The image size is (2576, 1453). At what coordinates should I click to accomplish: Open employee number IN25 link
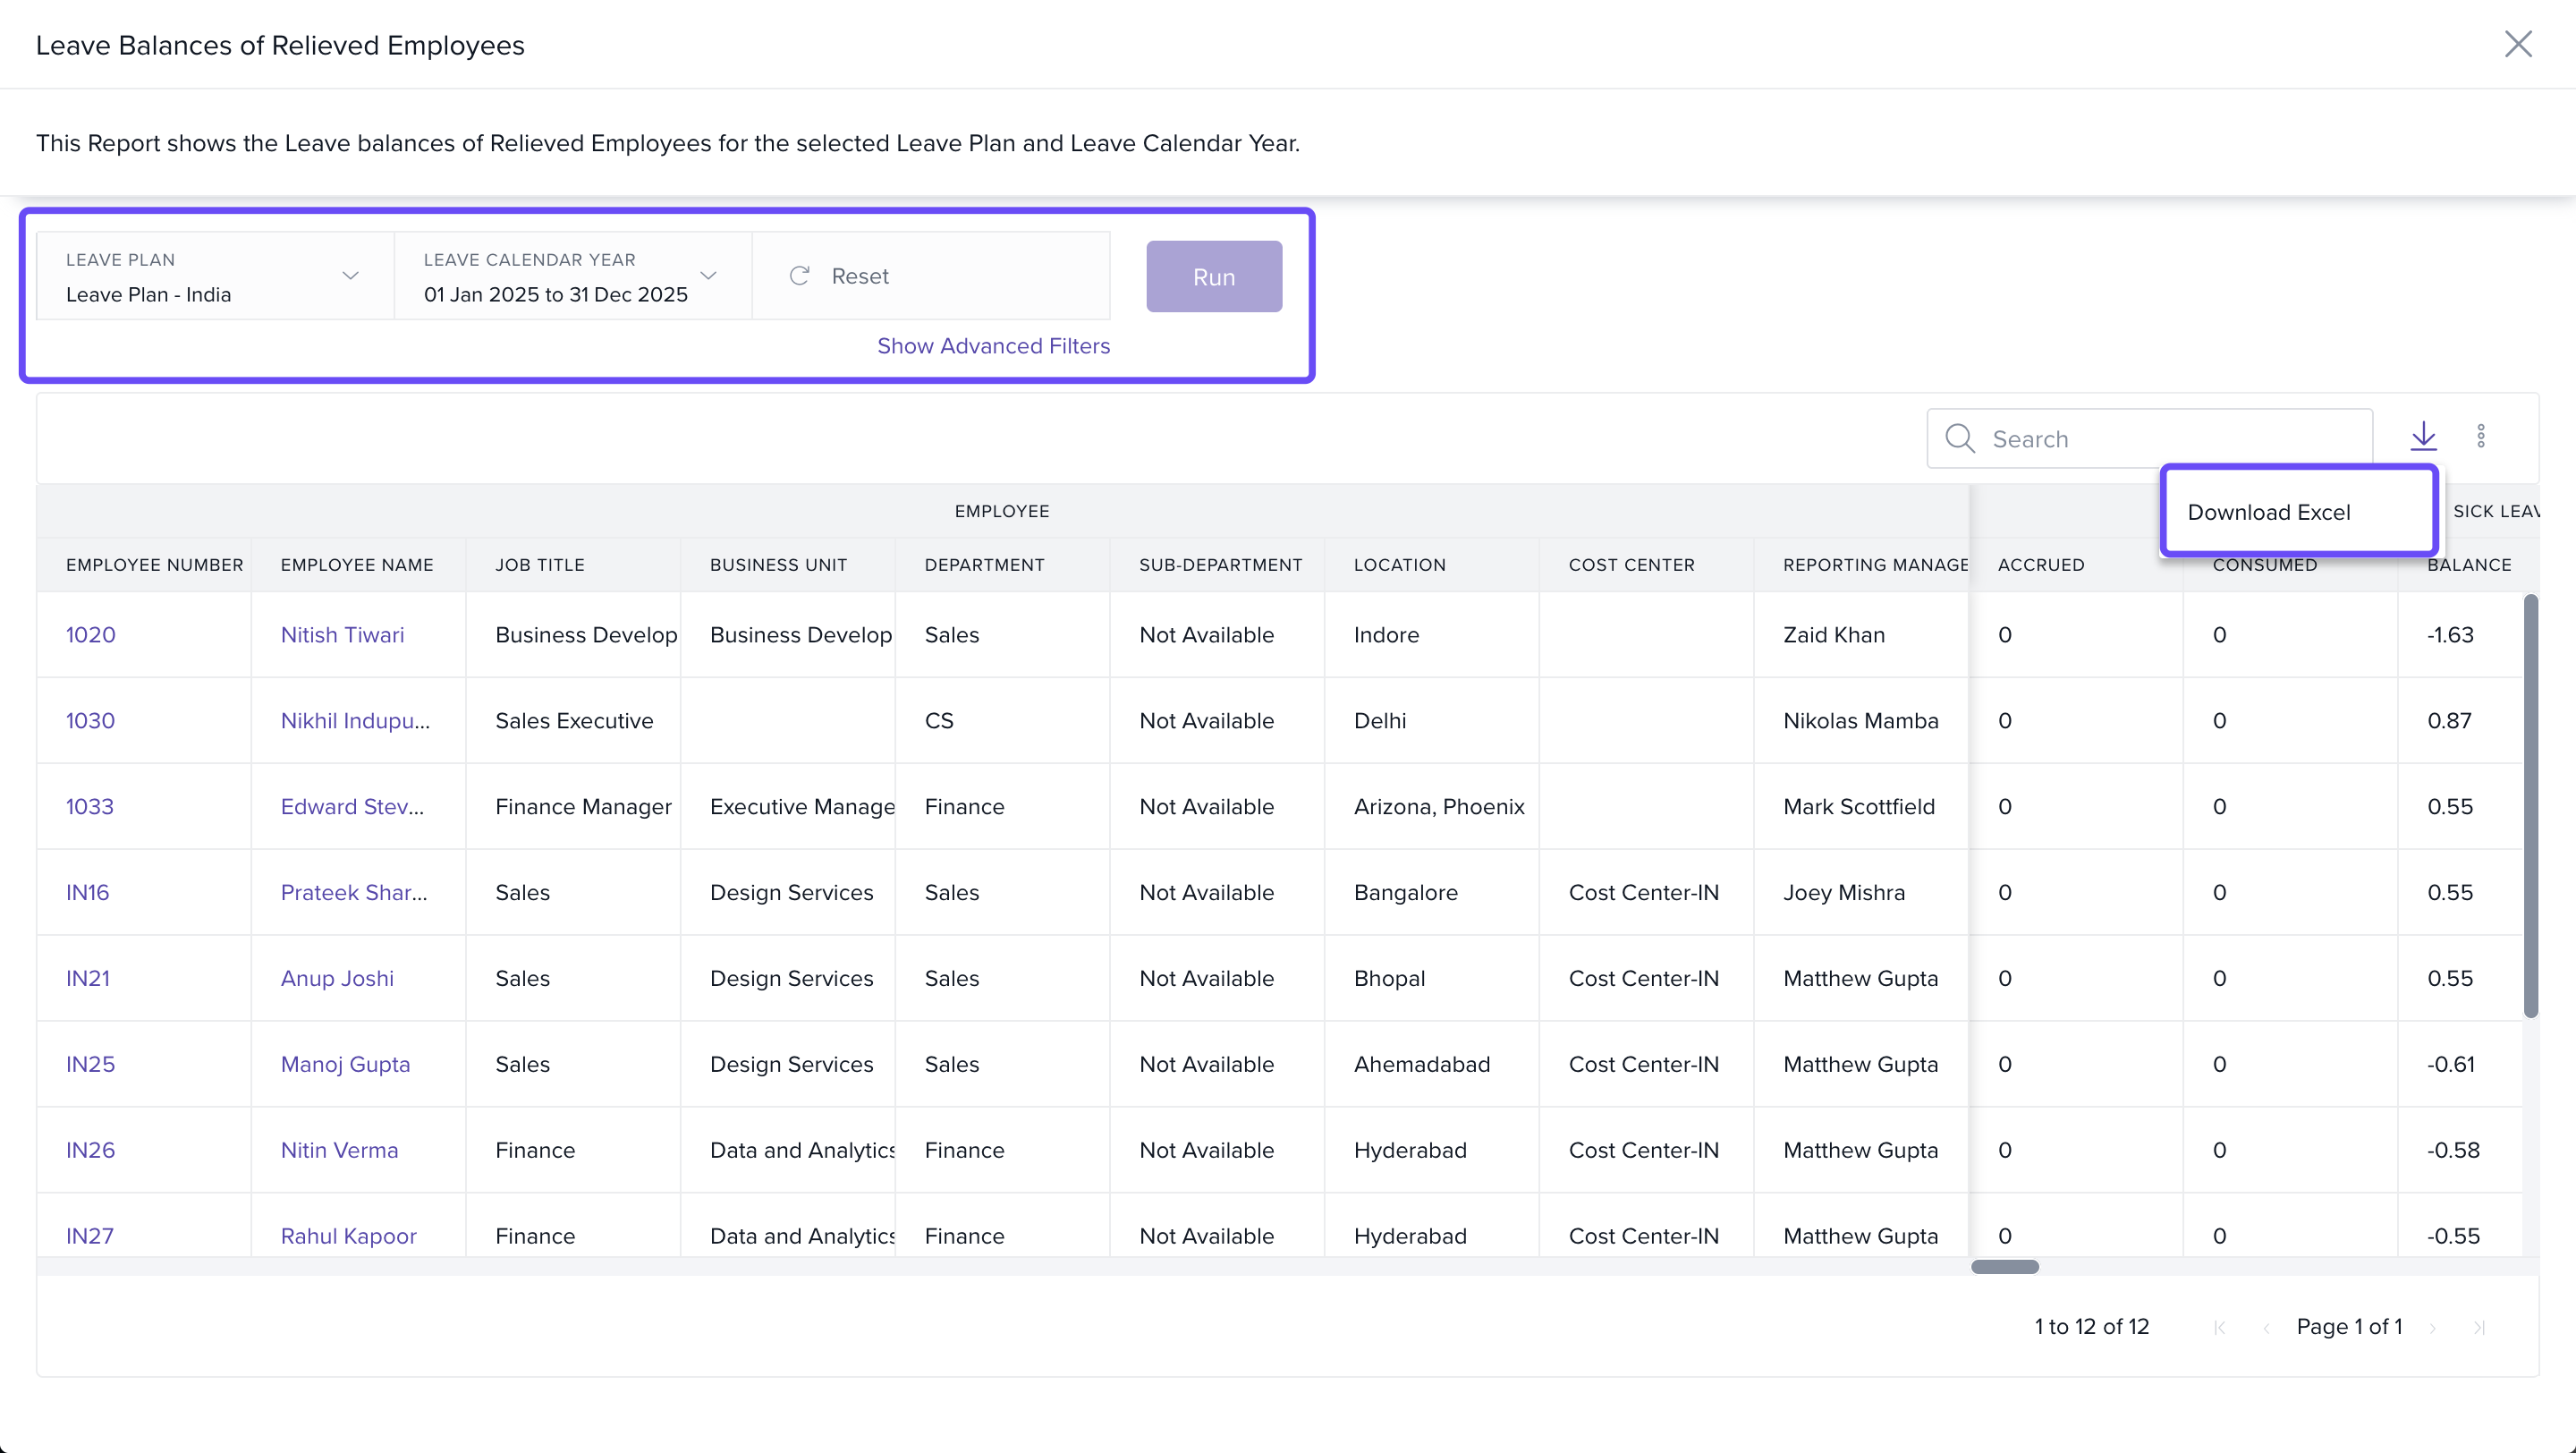pos(90,1064)
